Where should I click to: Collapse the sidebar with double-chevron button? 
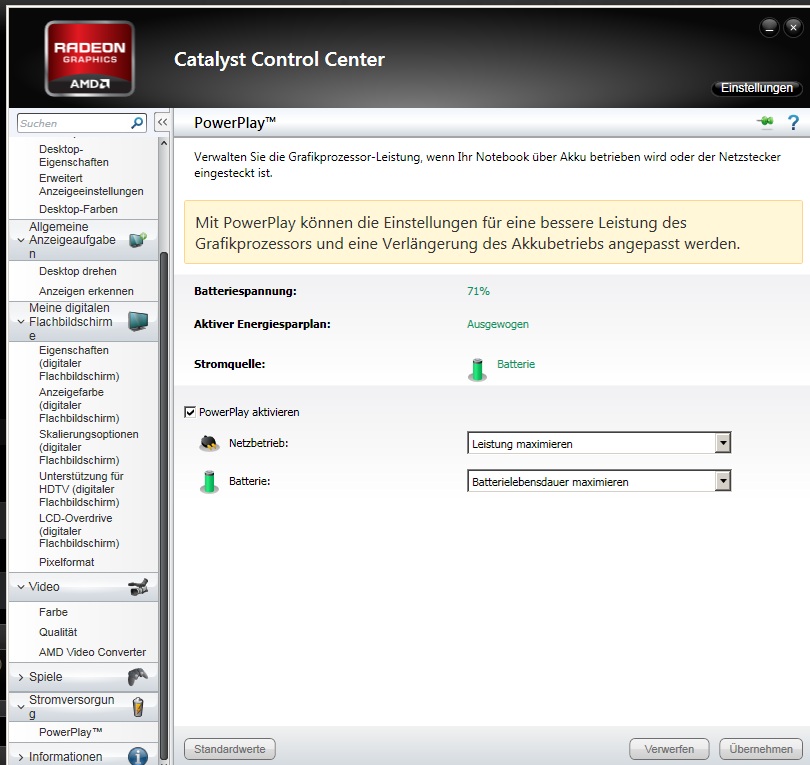pos(162,122)
